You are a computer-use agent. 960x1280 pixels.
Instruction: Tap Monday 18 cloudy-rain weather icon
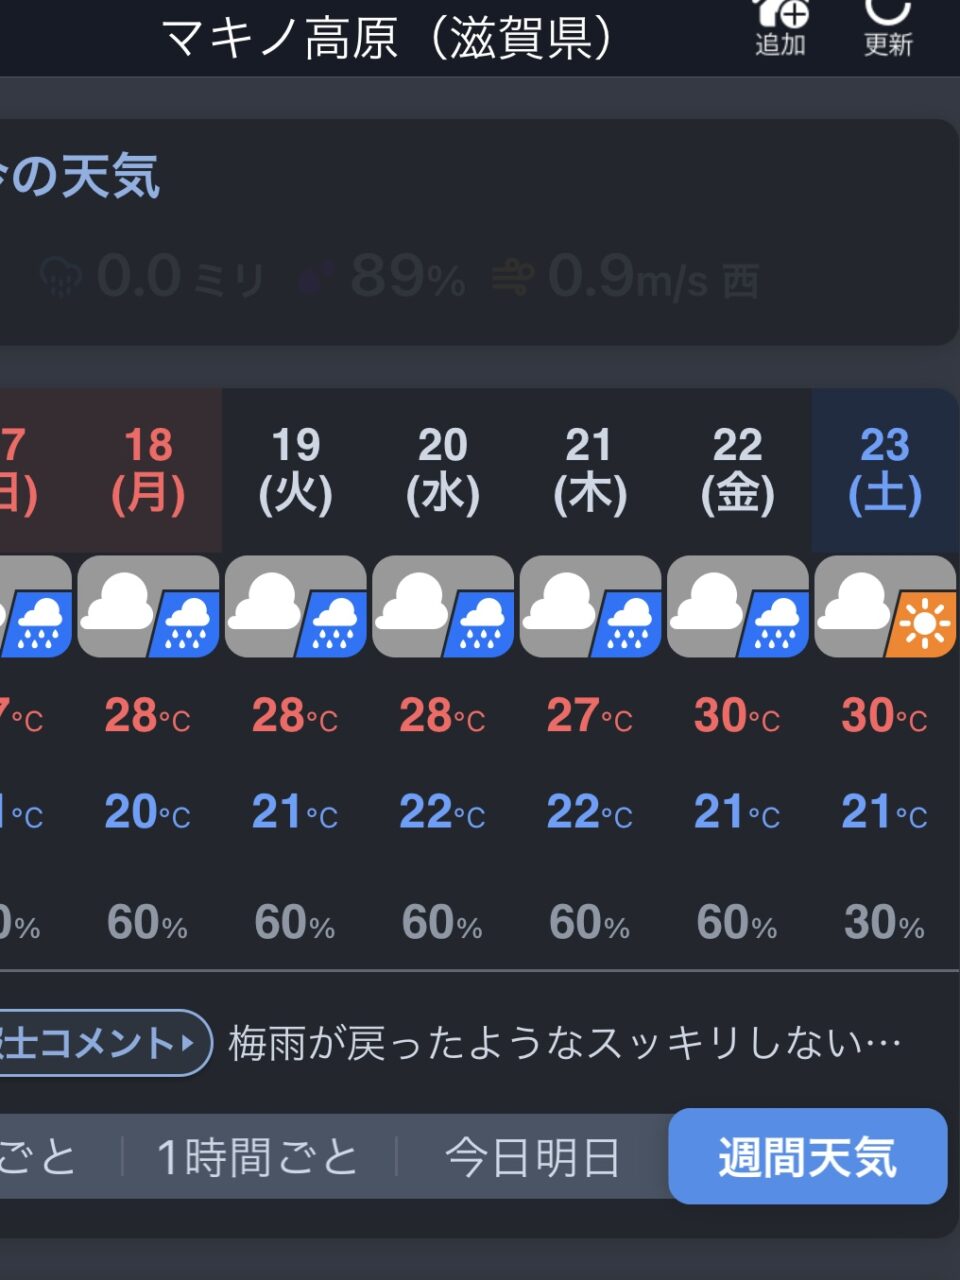tap(148, 607)
